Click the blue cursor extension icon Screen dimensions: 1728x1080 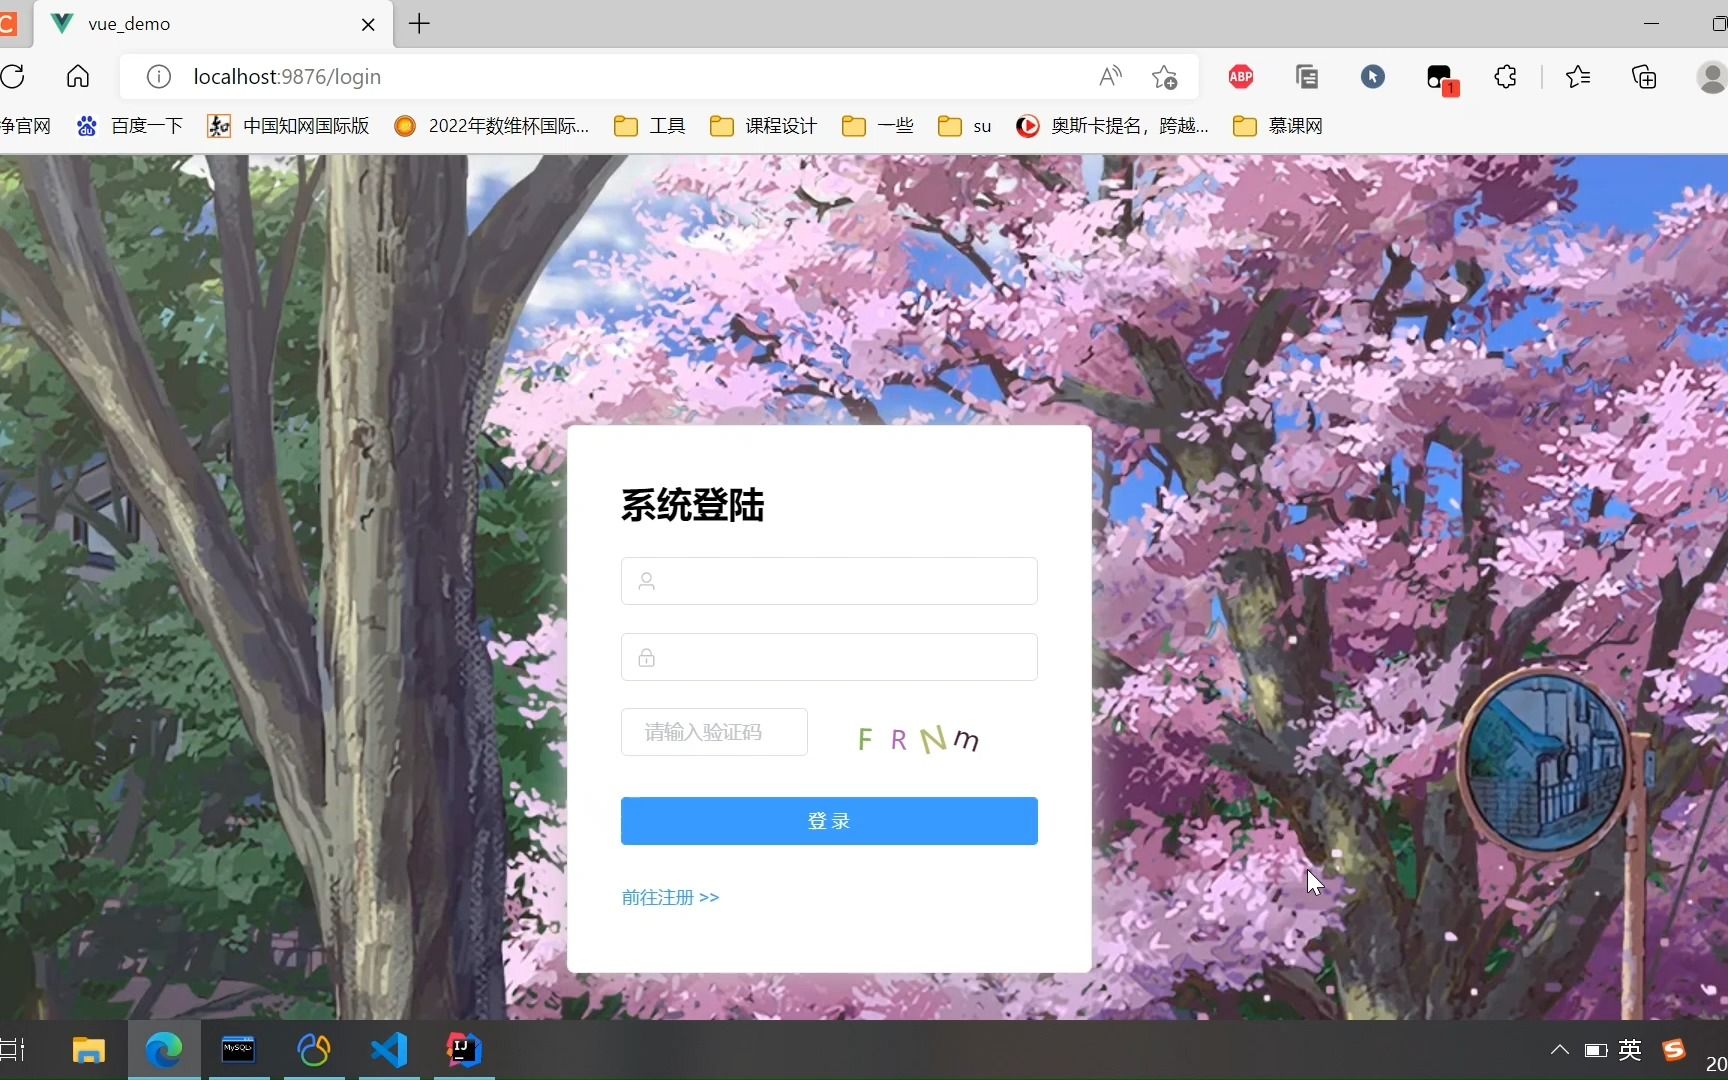(x=1373, y=77)
